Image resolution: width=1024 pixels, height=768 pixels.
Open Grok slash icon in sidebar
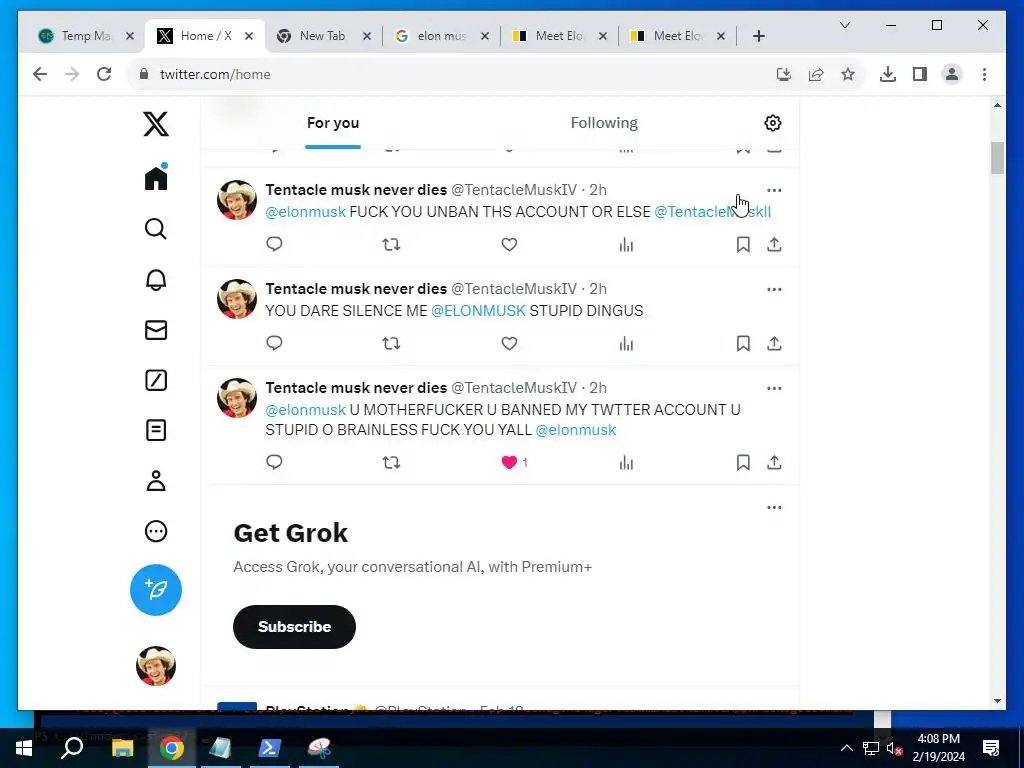155,380
